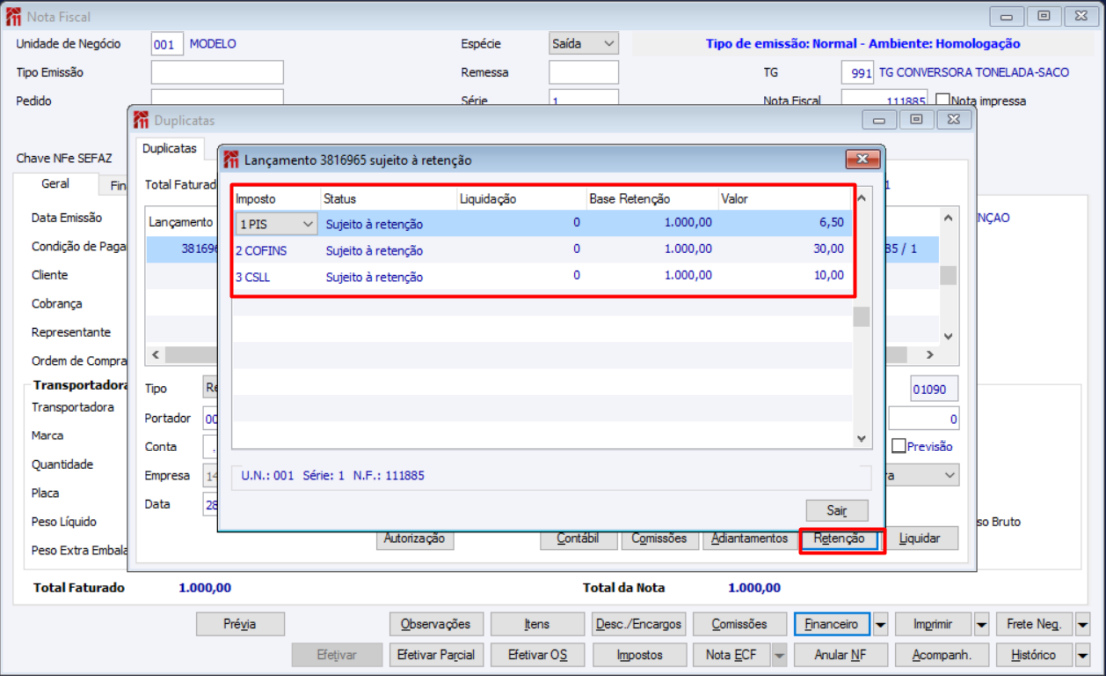Click the Acompanh. button
The width and height of the screenshot is (1106, 676).
[x=941, y=655]
